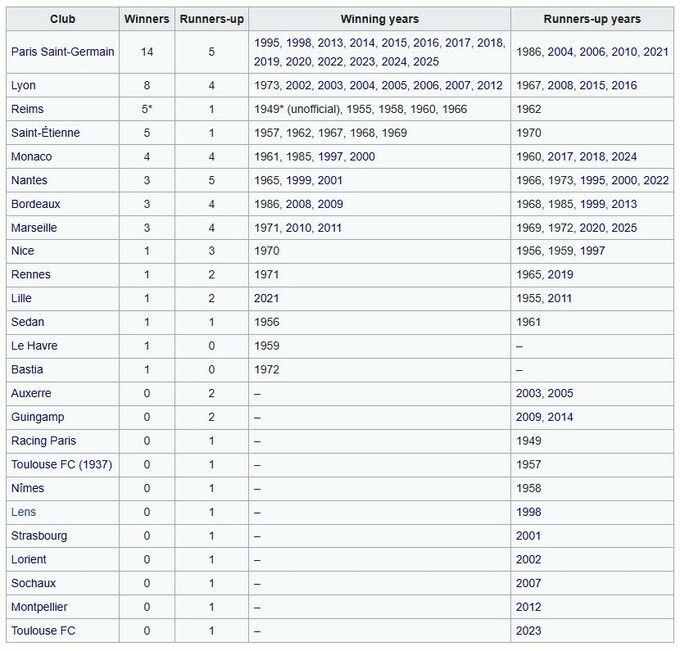This screenshot has width=680, height=651.
Task: Select the Racing Paris club cell
Action: (43, 441)
